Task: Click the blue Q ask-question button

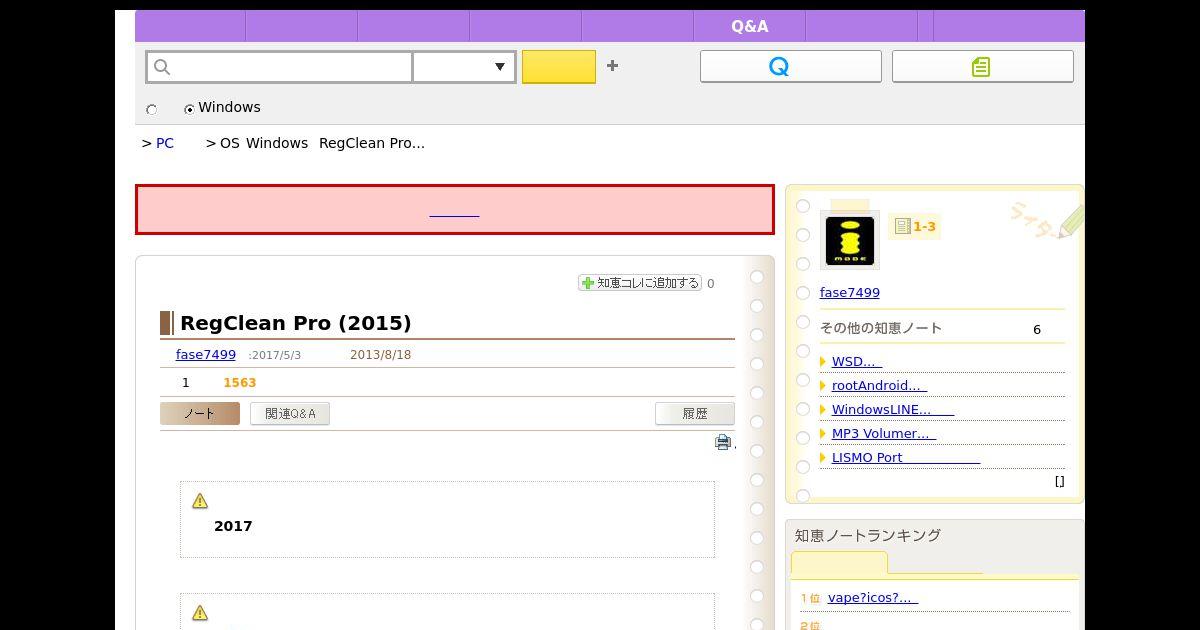Action: pos(790,66)
